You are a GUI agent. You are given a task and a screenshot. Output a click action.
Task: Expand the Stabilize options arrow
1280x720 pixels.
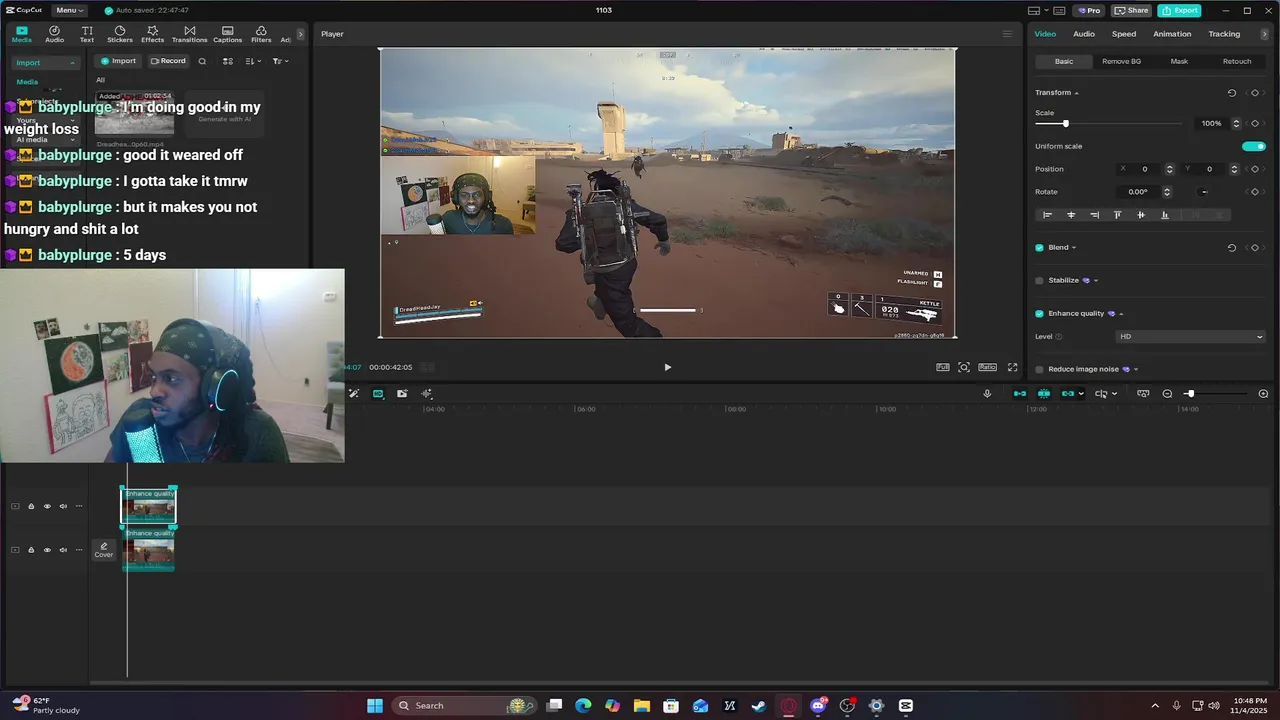coord(1096,281)
